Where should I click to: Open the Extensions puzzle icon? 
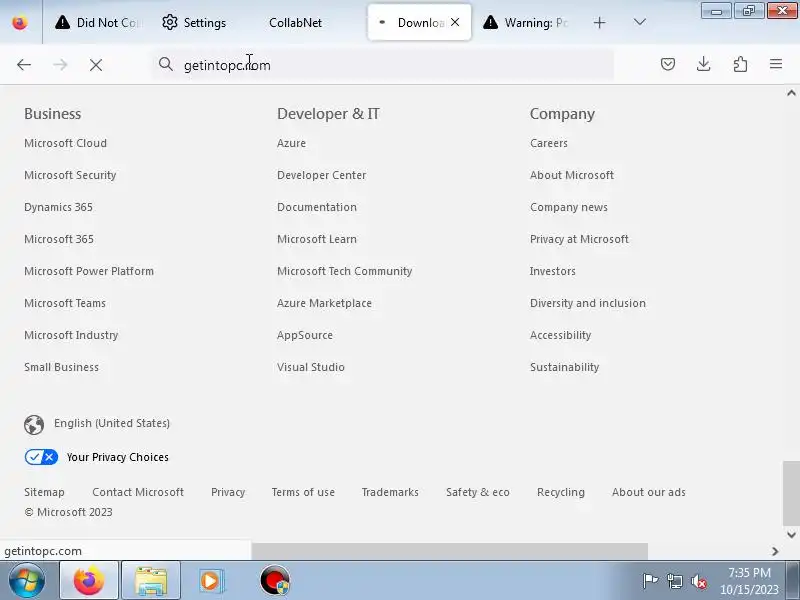[x=740, y=64]
